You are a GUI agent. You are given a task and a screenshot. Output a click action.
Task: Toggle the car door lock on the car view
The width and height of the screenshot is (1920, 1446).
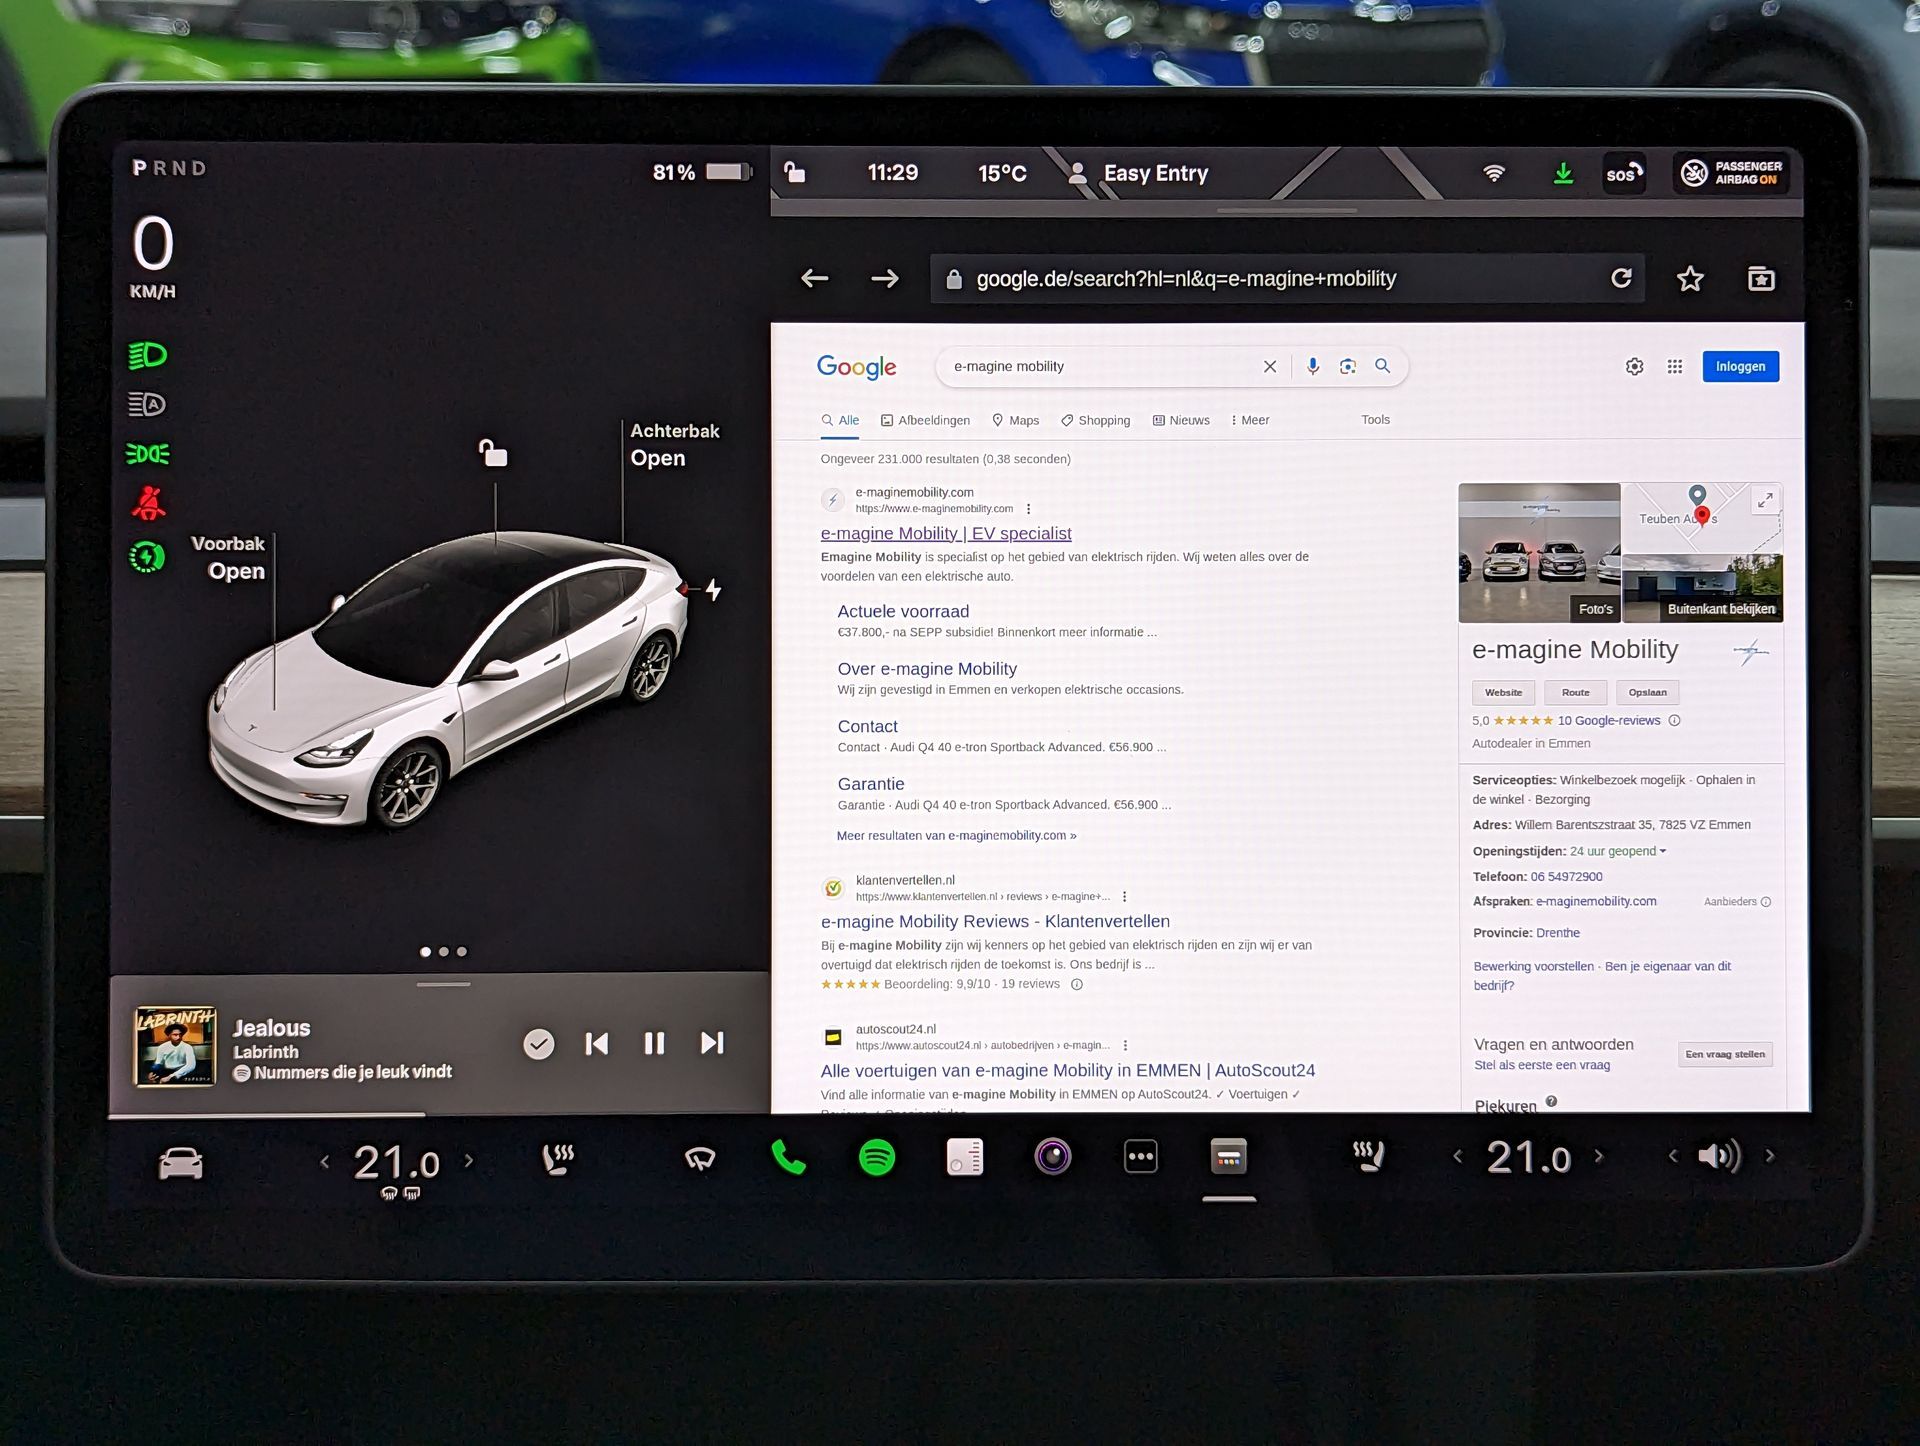(493, 454)
